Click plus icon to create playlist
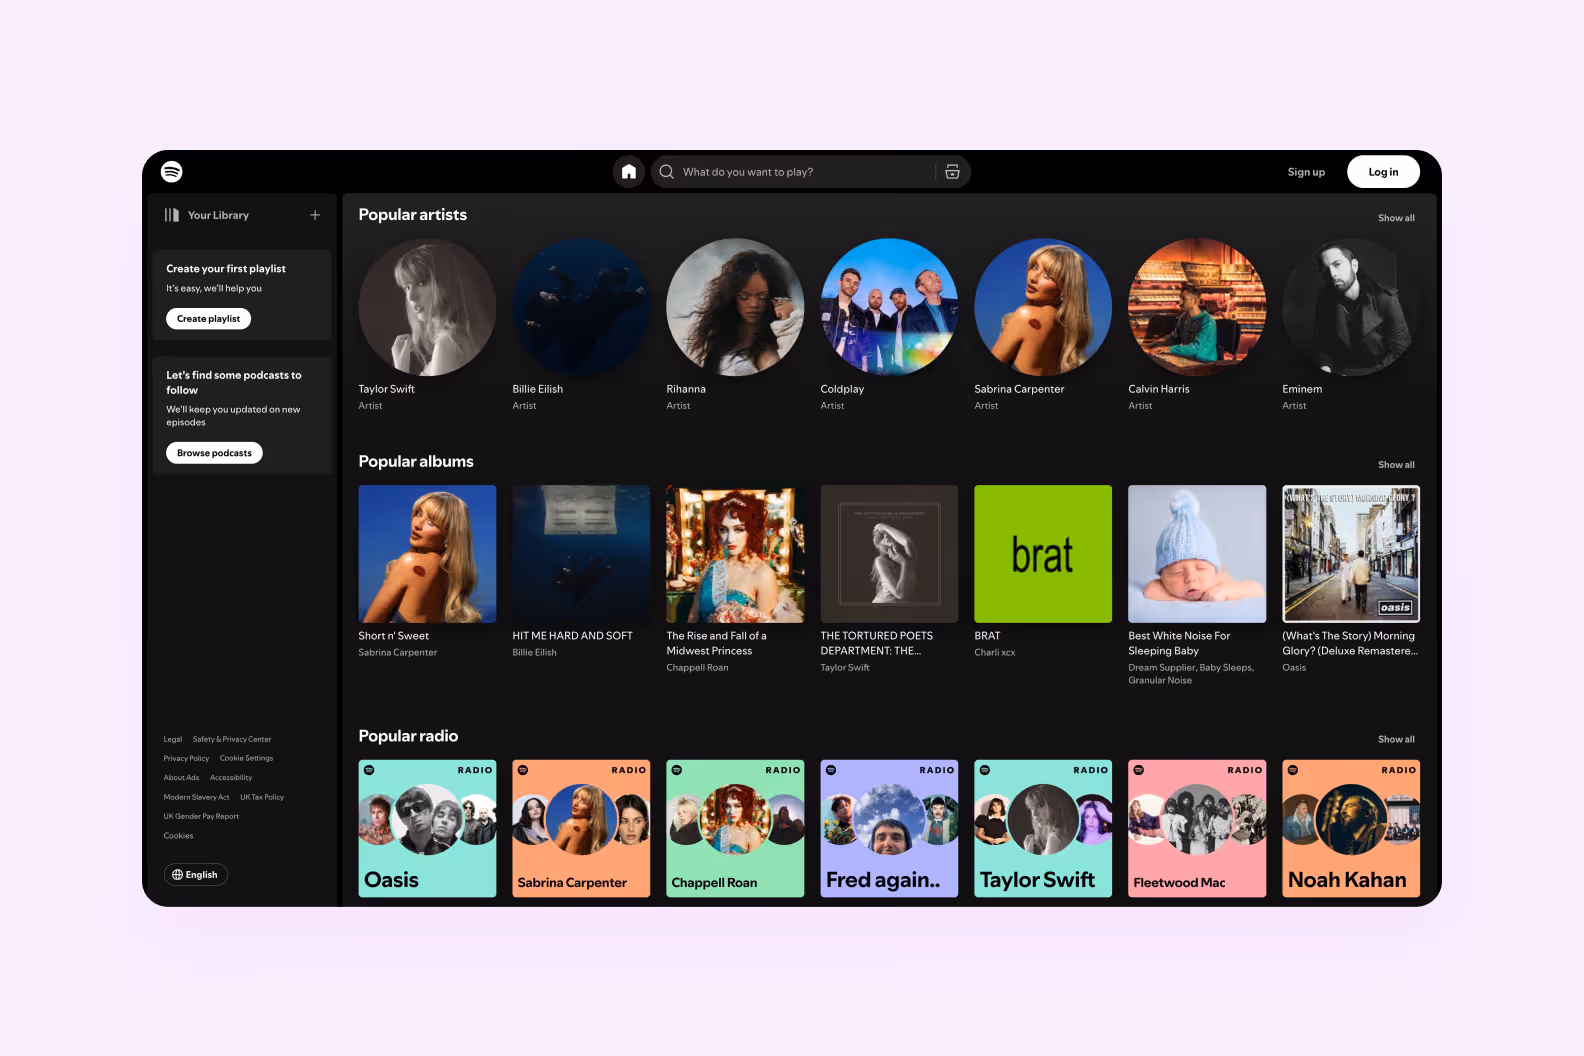Screen dimensions: 1584x1056 [315, 215]
